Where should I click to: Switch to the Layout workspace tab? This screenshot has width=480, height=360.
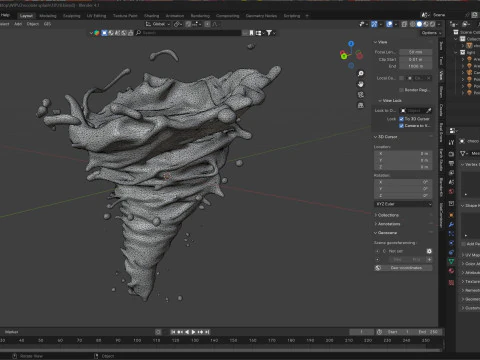tap(26, 16)
